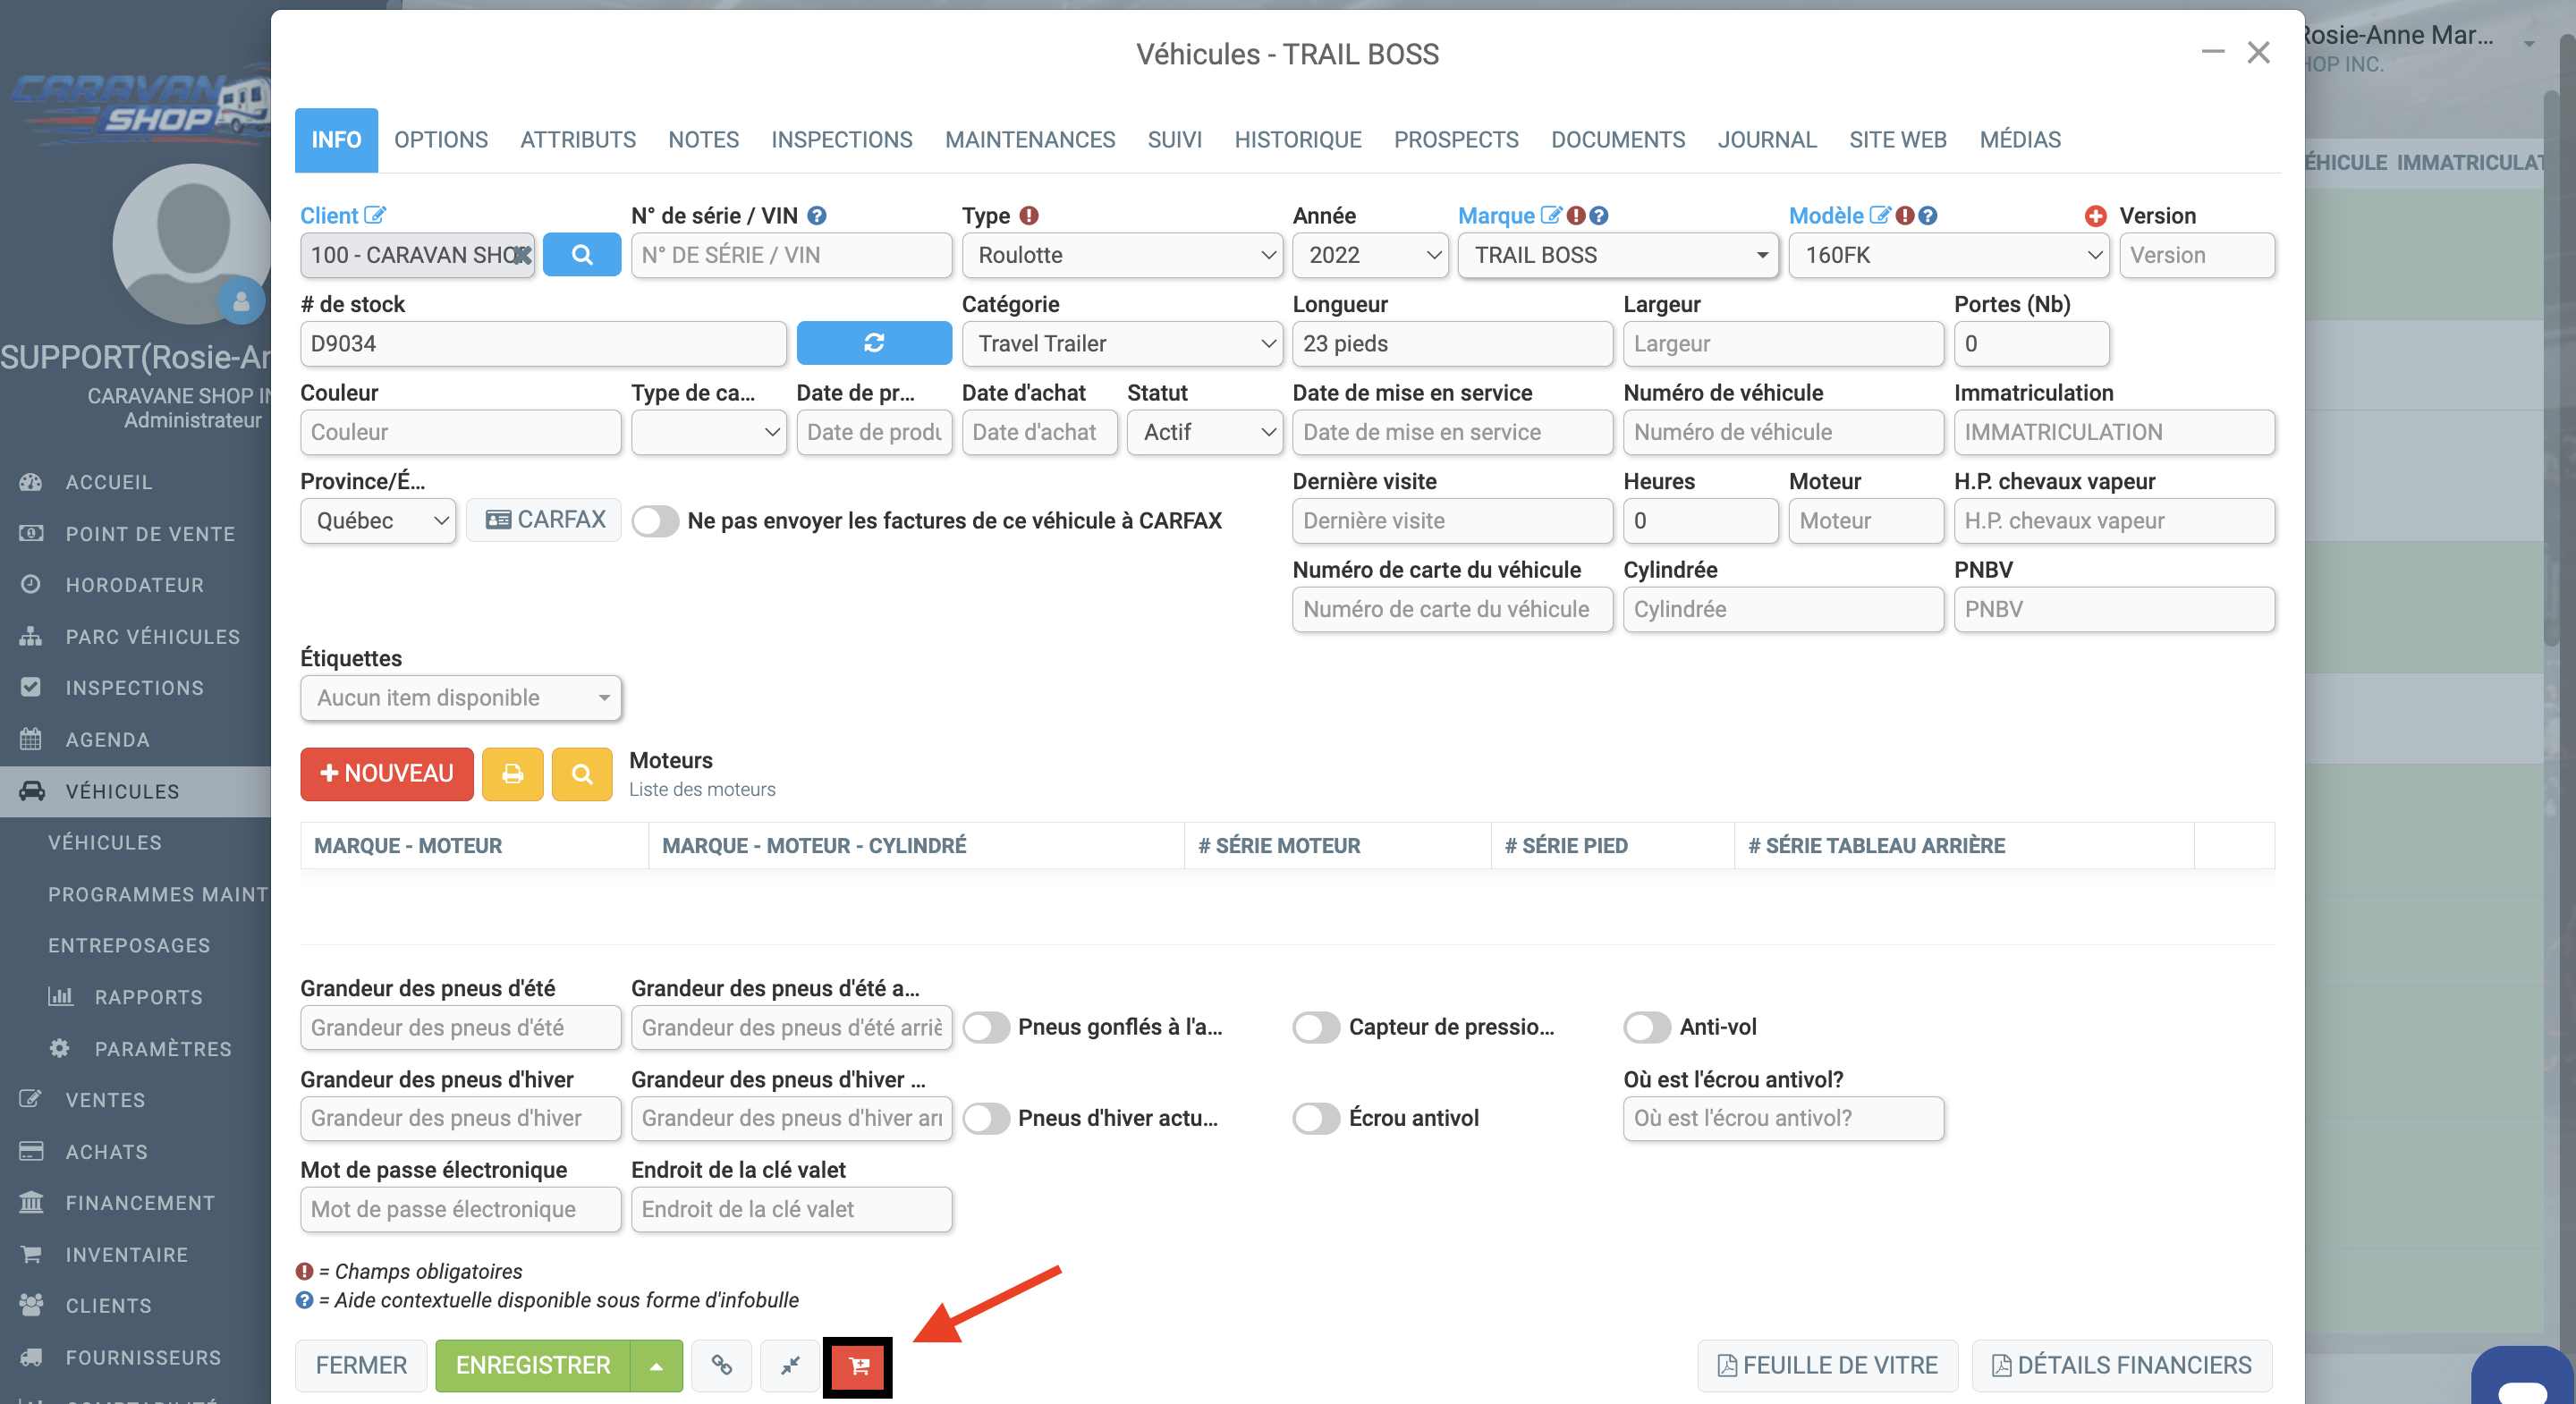Switch to the ATTRIBUTS tab

pyautogui.click(x=578, y=140)
